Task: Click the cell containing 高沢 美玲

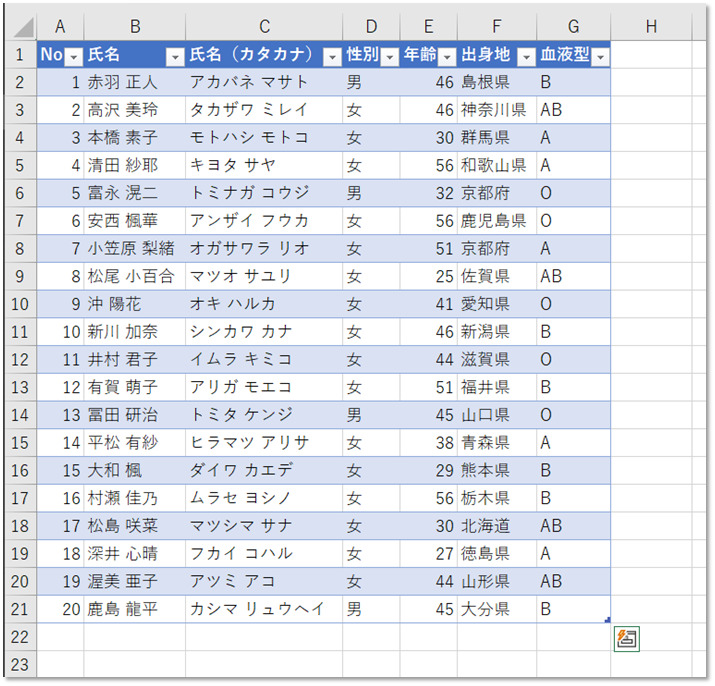Action: (x=135, y=110)
